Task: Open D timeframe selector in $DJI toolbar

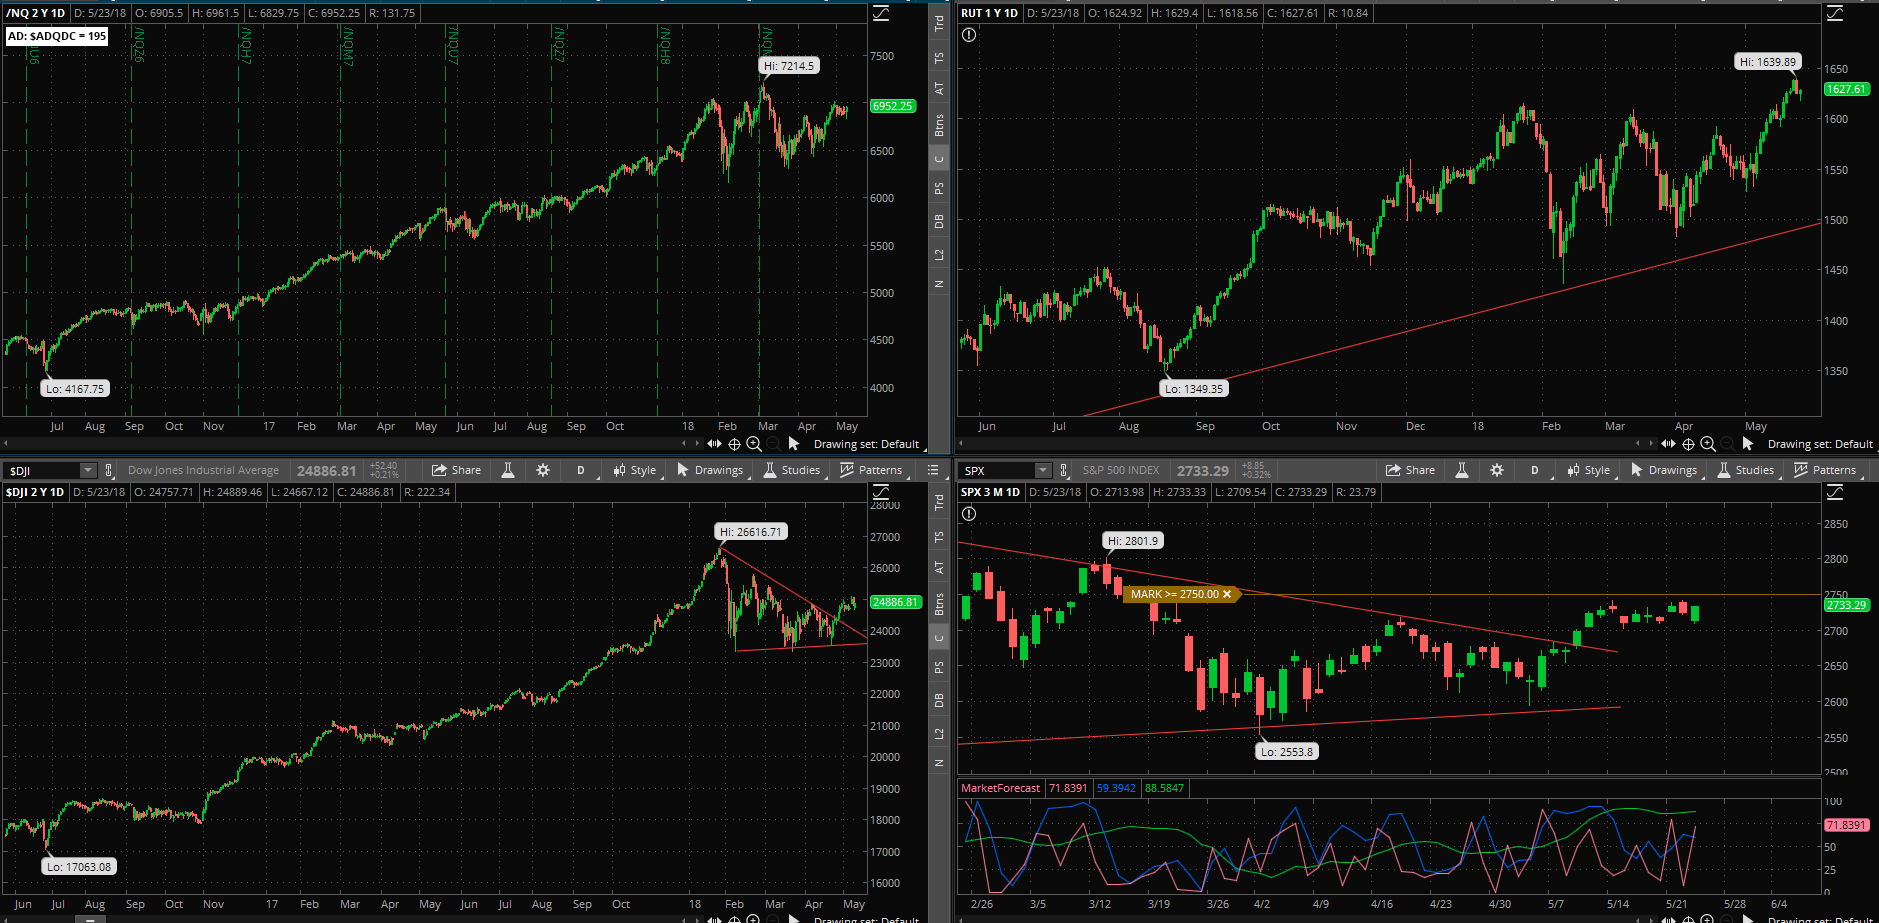Action: tap(580, 470)
